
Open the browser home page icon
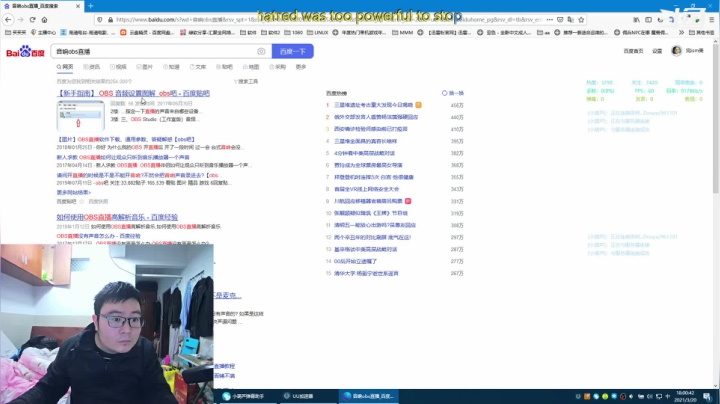[x=45, y=20]
